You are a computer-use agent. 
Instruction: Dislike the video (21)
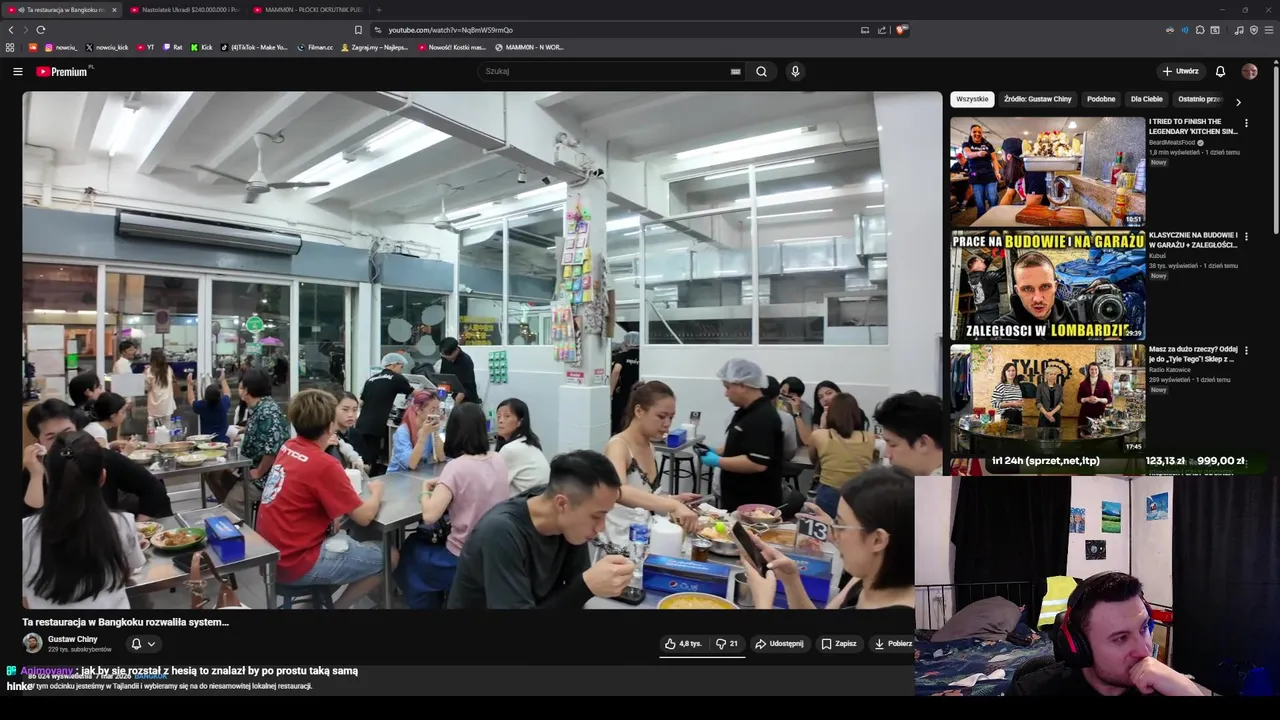point(727,644)
